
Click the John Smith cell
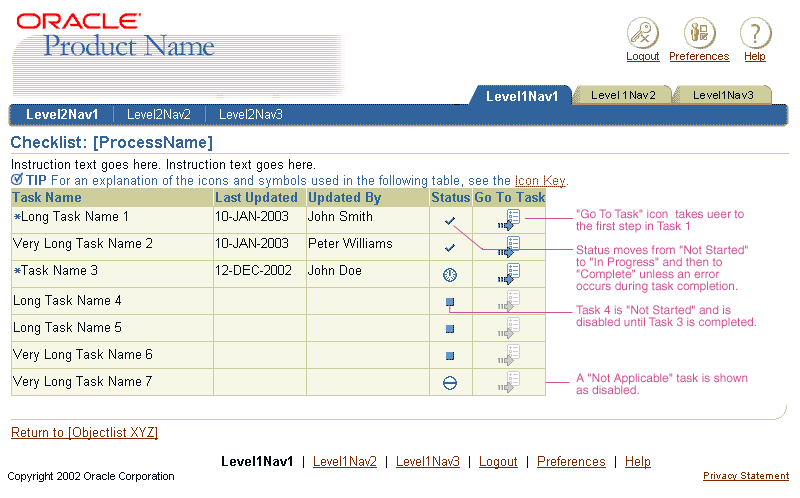(368, 220)
